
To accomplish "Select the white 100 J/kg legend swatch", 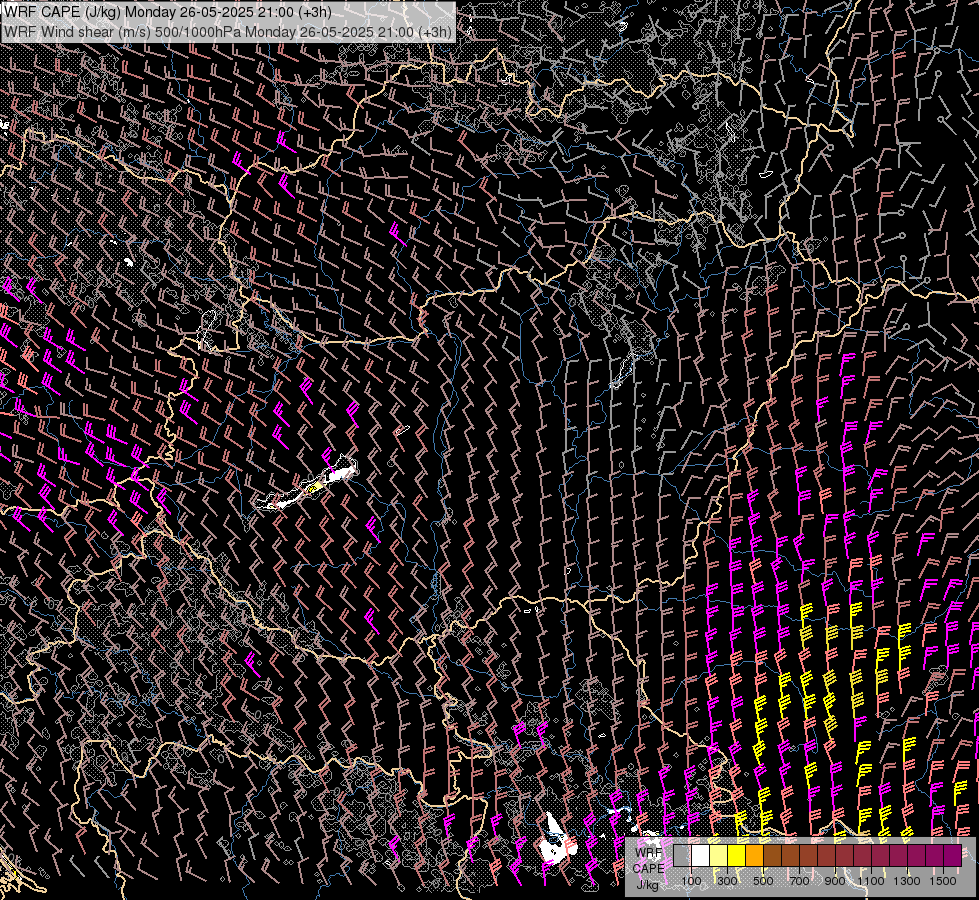I will tap(701, 855).
